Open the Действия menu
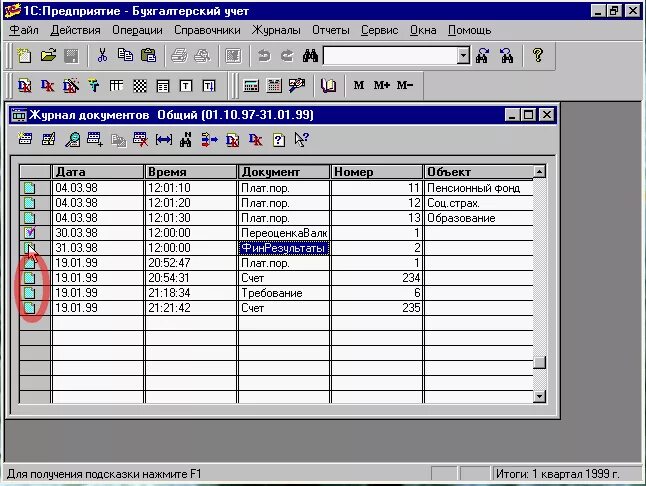This screenshot has width=646, height=486. pyautogui.click(x=75, y=30)
